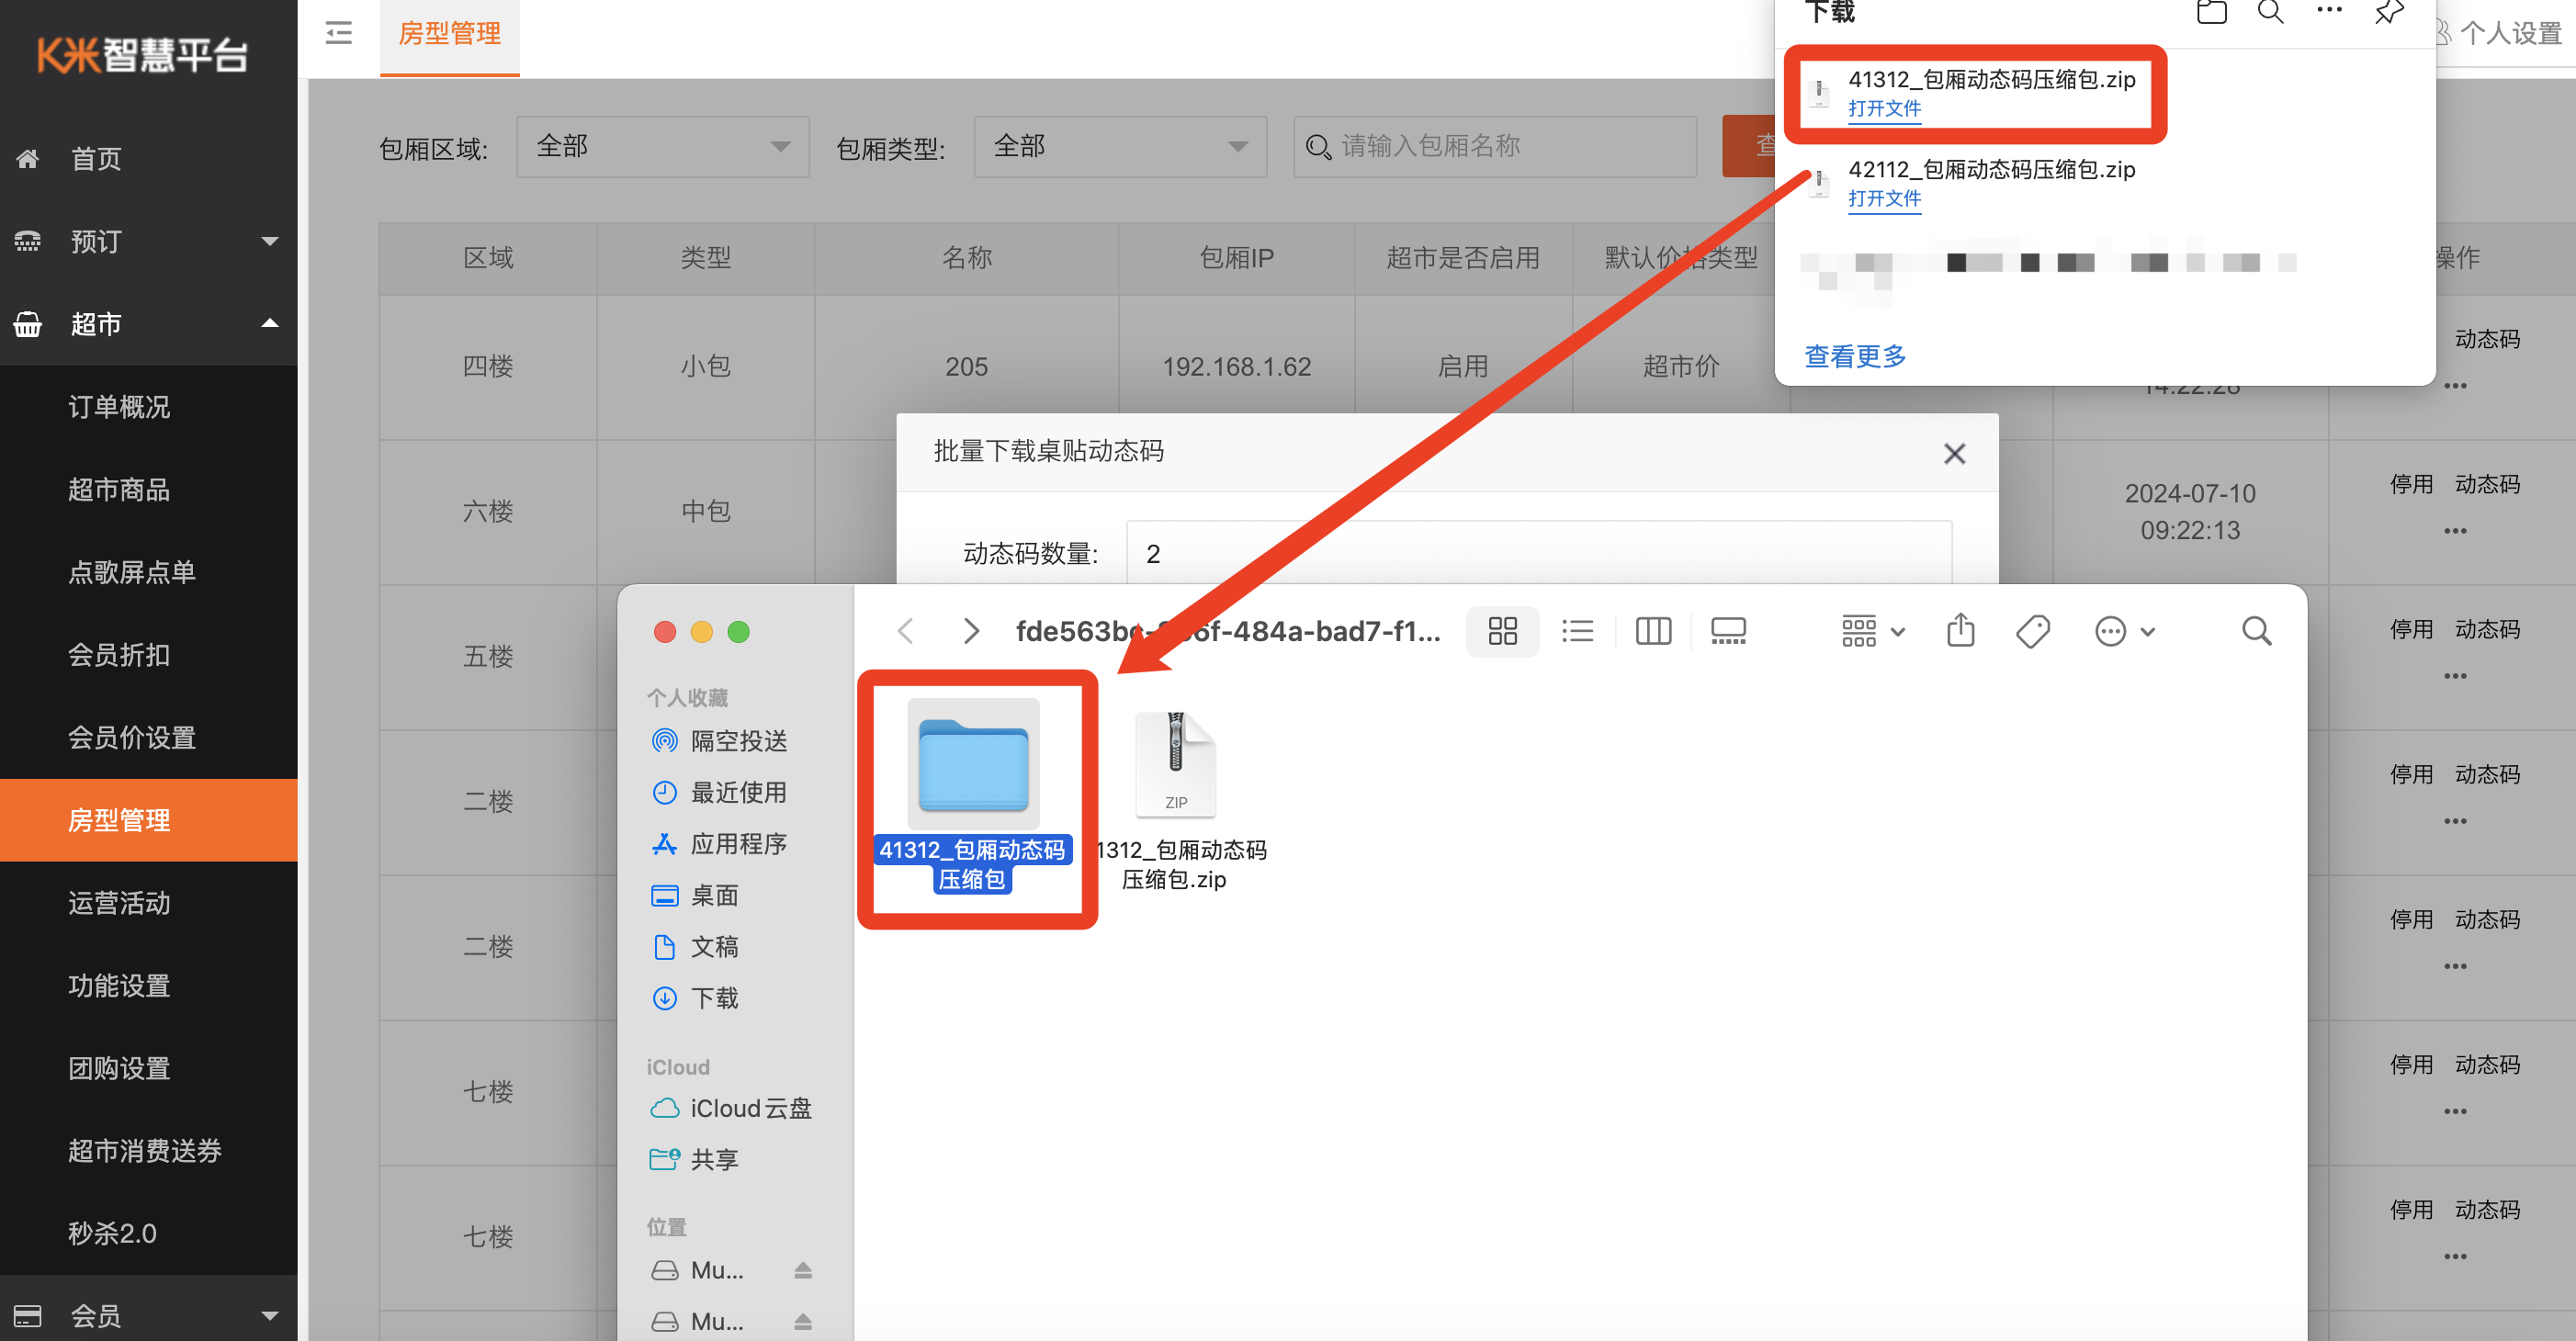Expand the 会员 menu
This screenshot has height=1341, width=2576.
[269, 1315]
